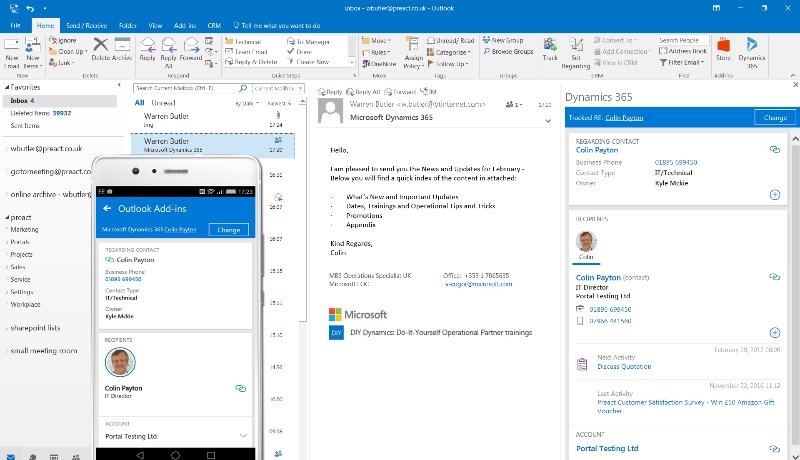Screen dimensions: 800x460
Task: Open the Sent Items folder
Action: [25, 125]
